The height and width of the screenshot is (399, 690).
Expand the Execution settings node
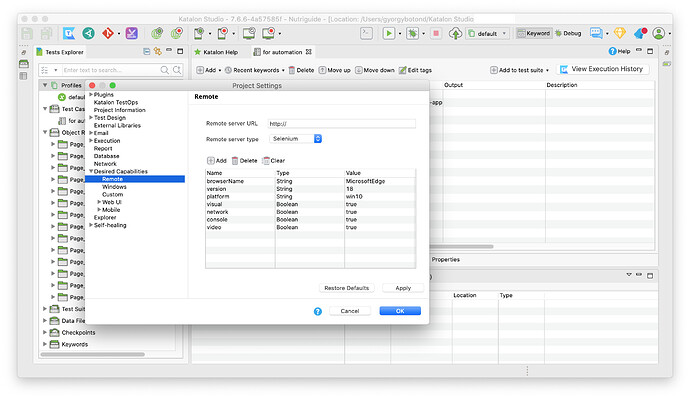point(91,141)
